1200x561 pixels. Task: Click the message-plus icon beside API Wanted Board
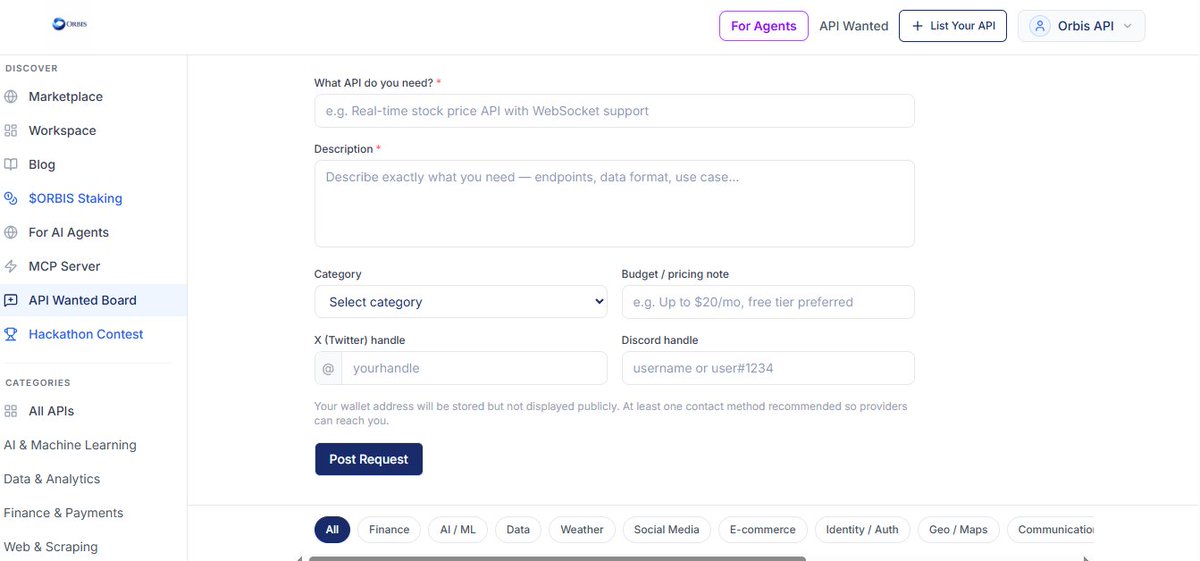(x=11, y=301)
